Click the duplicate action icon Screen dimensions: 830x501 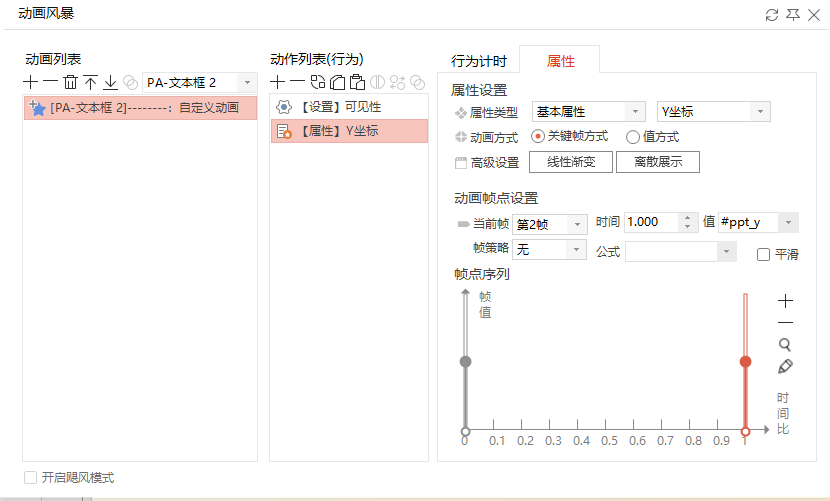tap(318, 82)
